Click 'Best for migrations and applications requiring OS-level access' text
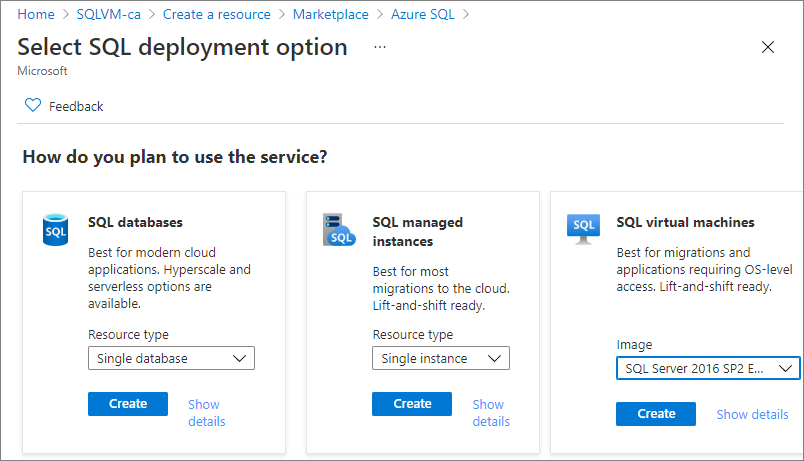This screenshot has height=461, width=804. click(705, 269)
